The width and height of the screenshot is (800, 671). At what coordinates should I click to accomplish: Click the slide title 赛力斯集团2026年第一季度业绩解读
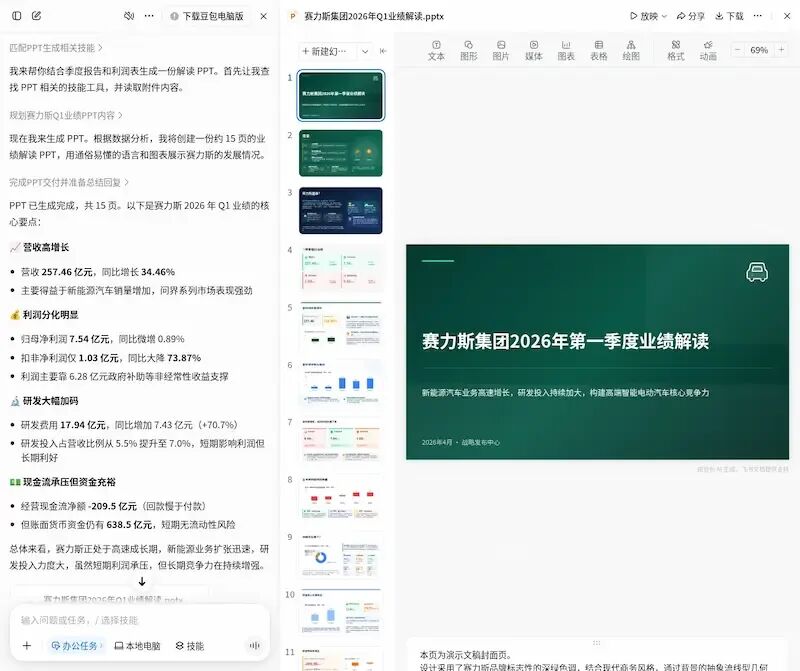click(565, 341)
